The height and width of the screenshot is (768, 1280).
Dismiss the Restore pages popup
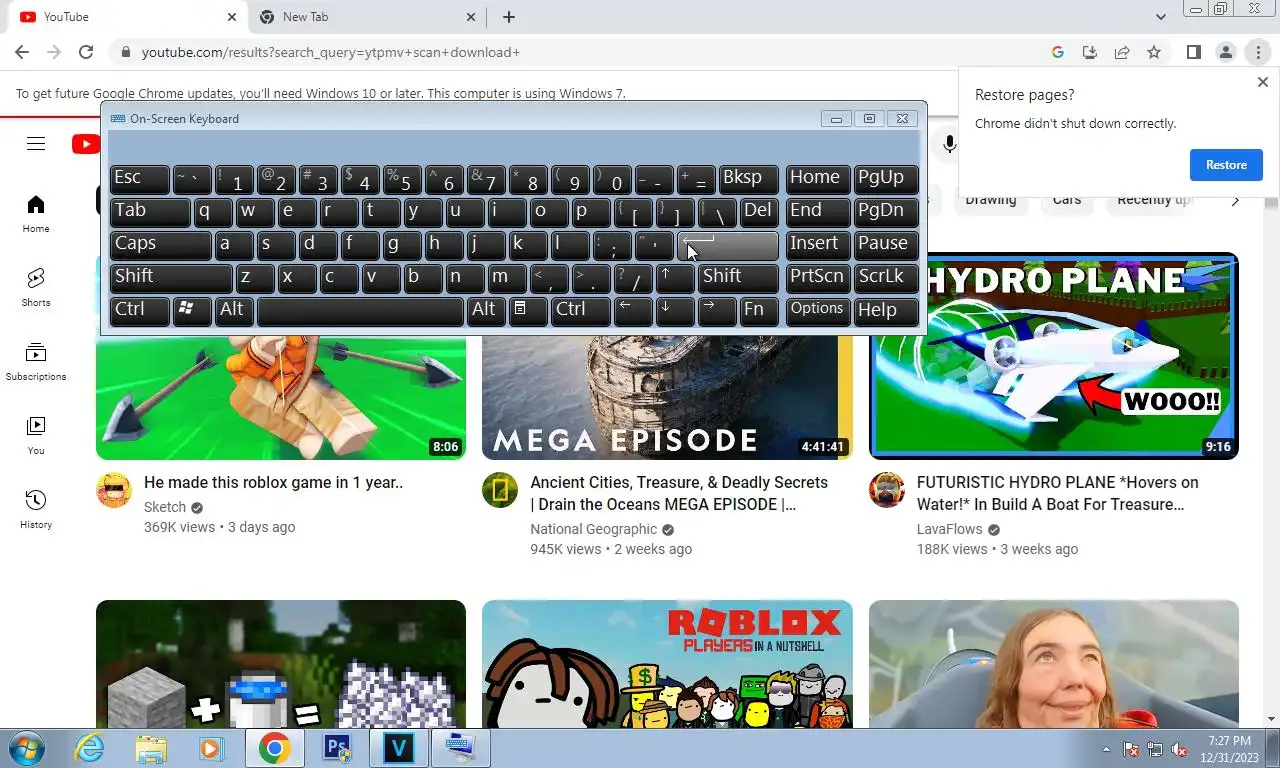(1262, 82)
